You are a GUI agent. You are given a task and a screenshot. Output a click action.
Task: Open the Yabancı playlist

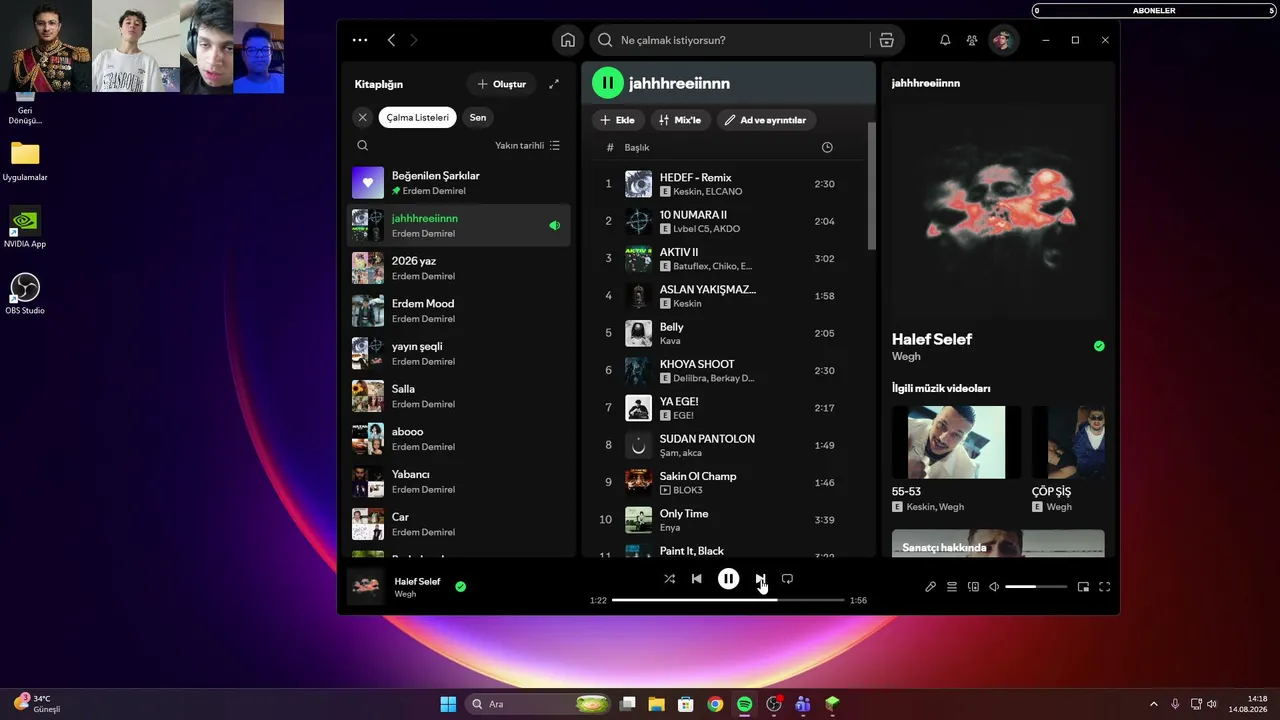(x=459, y=481)
